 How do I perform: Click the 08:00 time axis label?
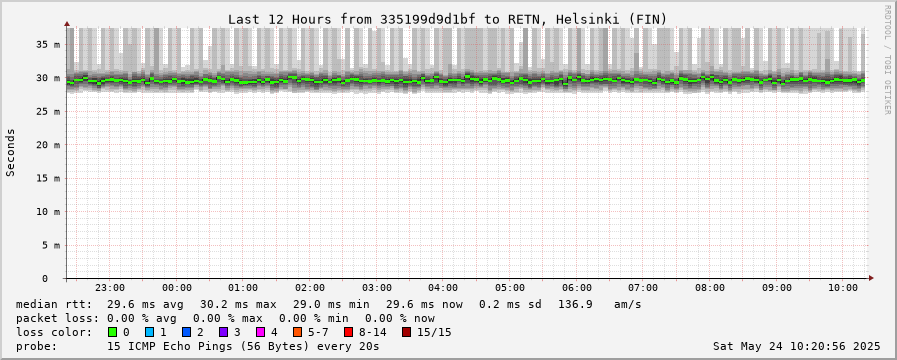coord(710,288)
